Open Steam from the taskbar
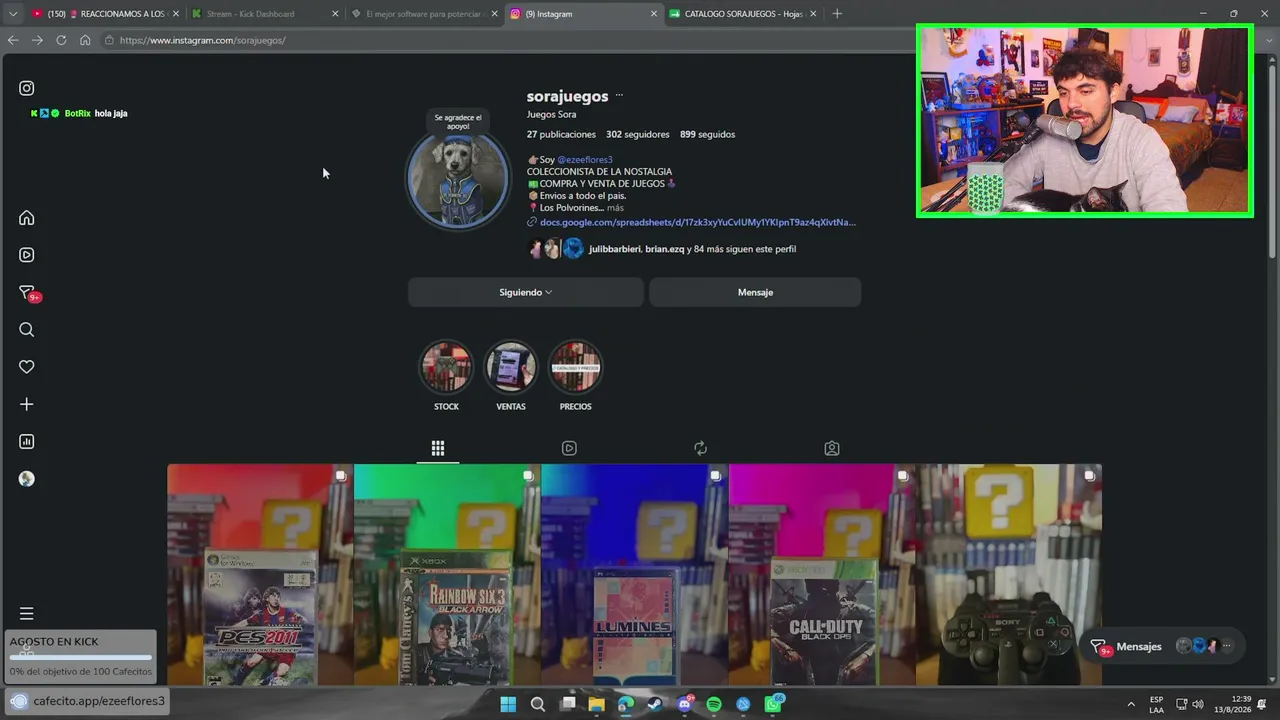 655,704
